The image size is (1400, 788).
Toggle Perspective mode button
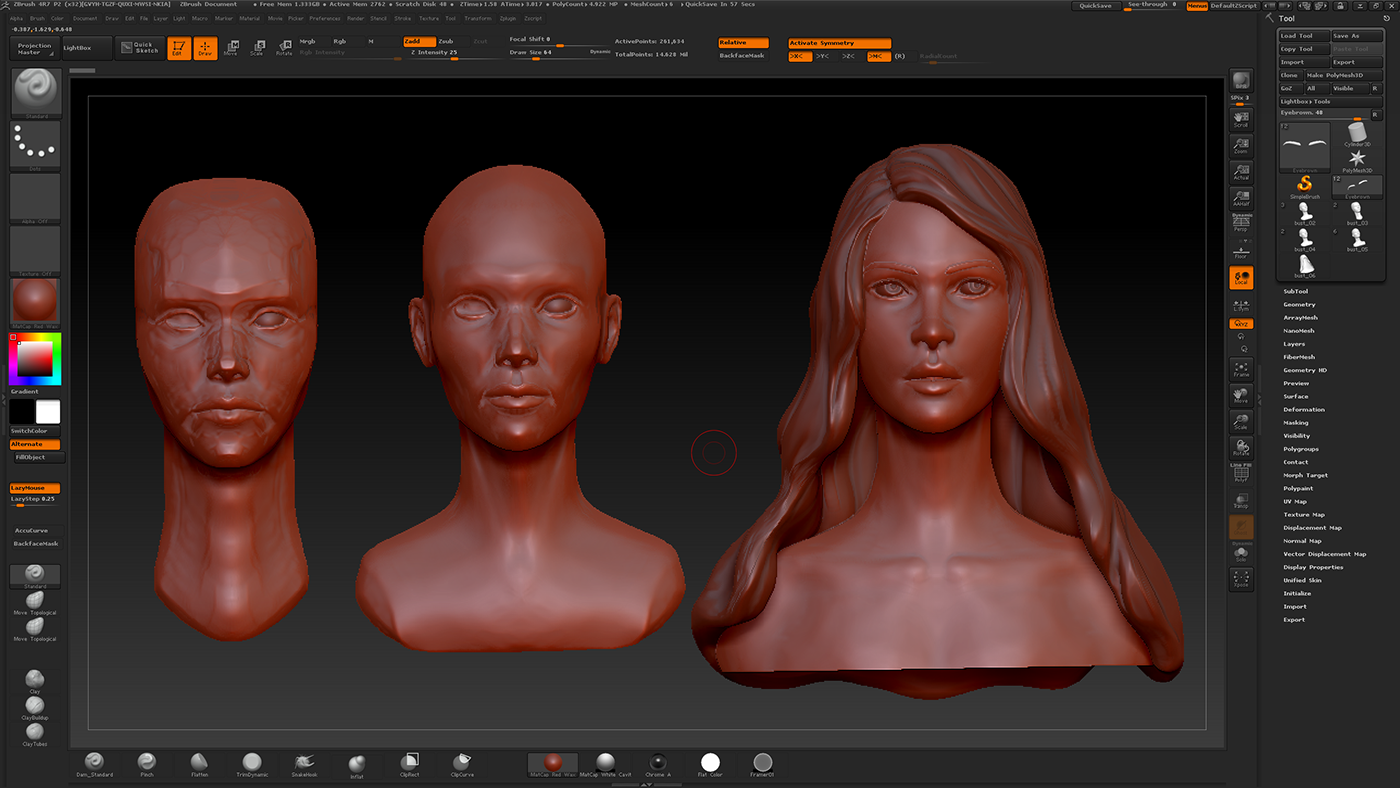click(x=1241, y=224)
